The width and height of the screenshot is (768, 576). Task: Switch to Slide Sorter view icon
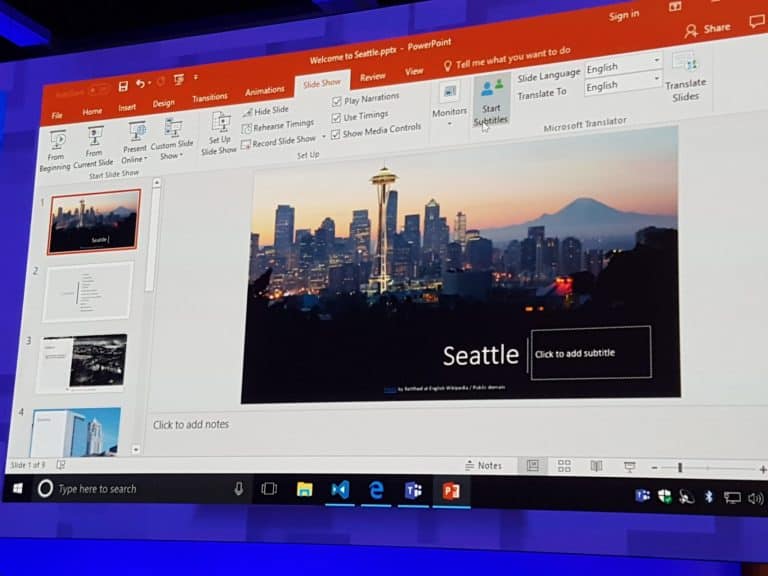pyautogui.click(x=564, y=465)
